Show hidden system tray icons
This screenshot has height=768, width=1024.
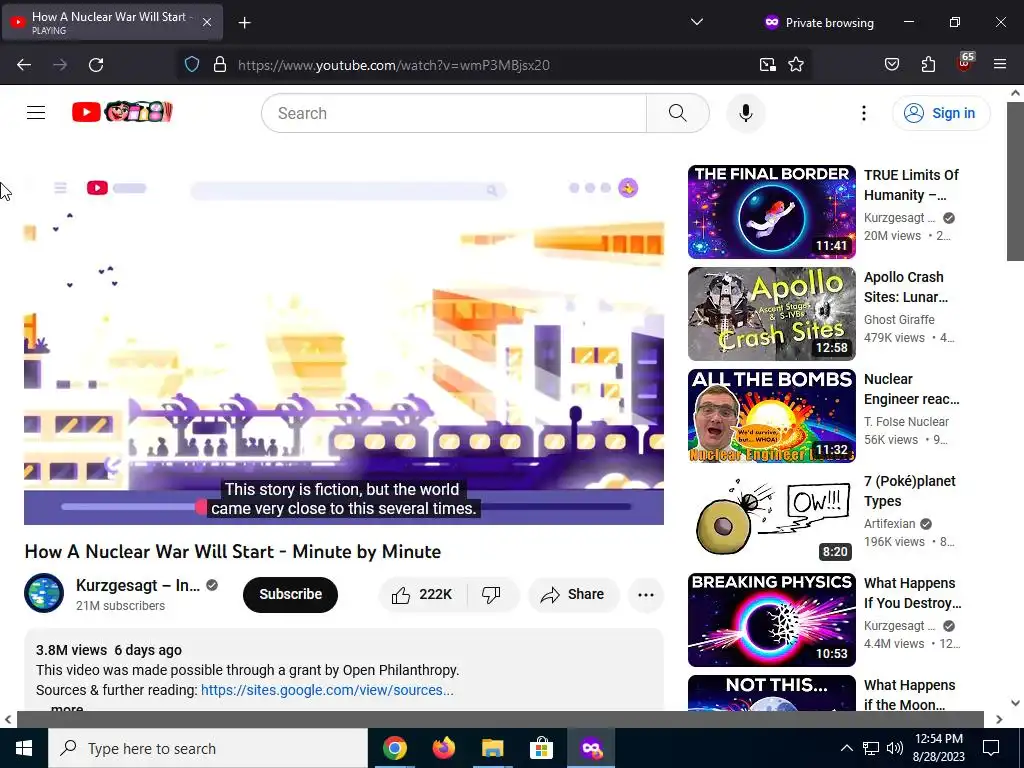[x=846, y=748]
